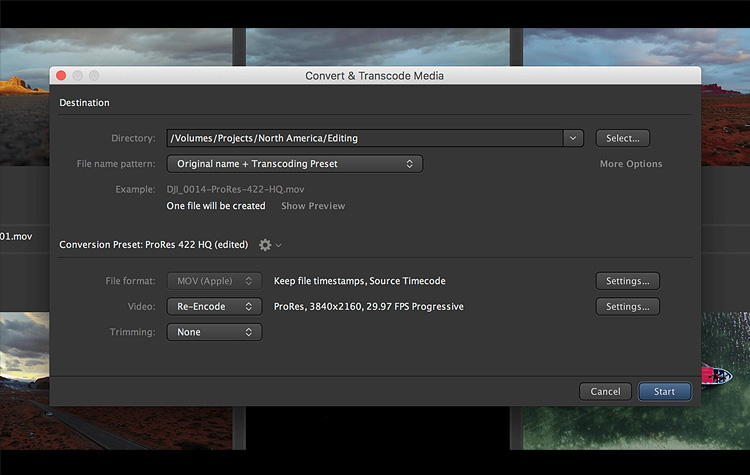750x475 pixels.
Task: Select the boat aerial thumbnail behind the dialog
Action: coord(725,380)
